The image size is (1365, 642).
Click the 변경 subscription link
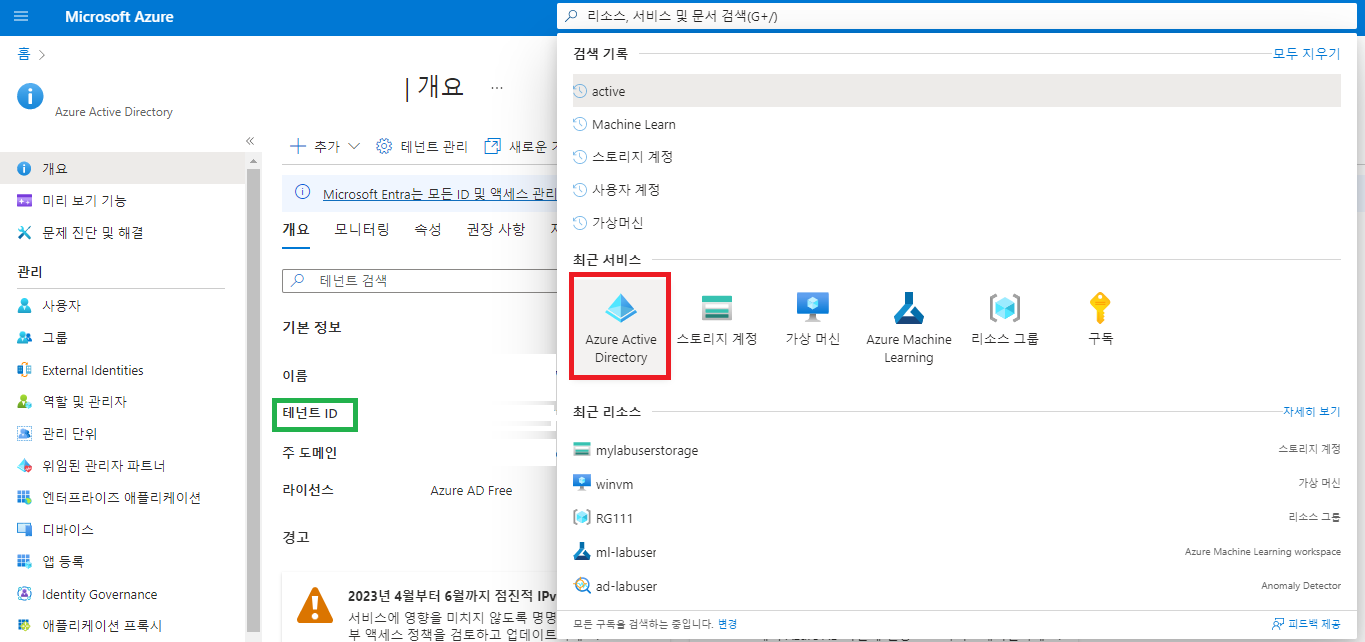pos(727,624)
